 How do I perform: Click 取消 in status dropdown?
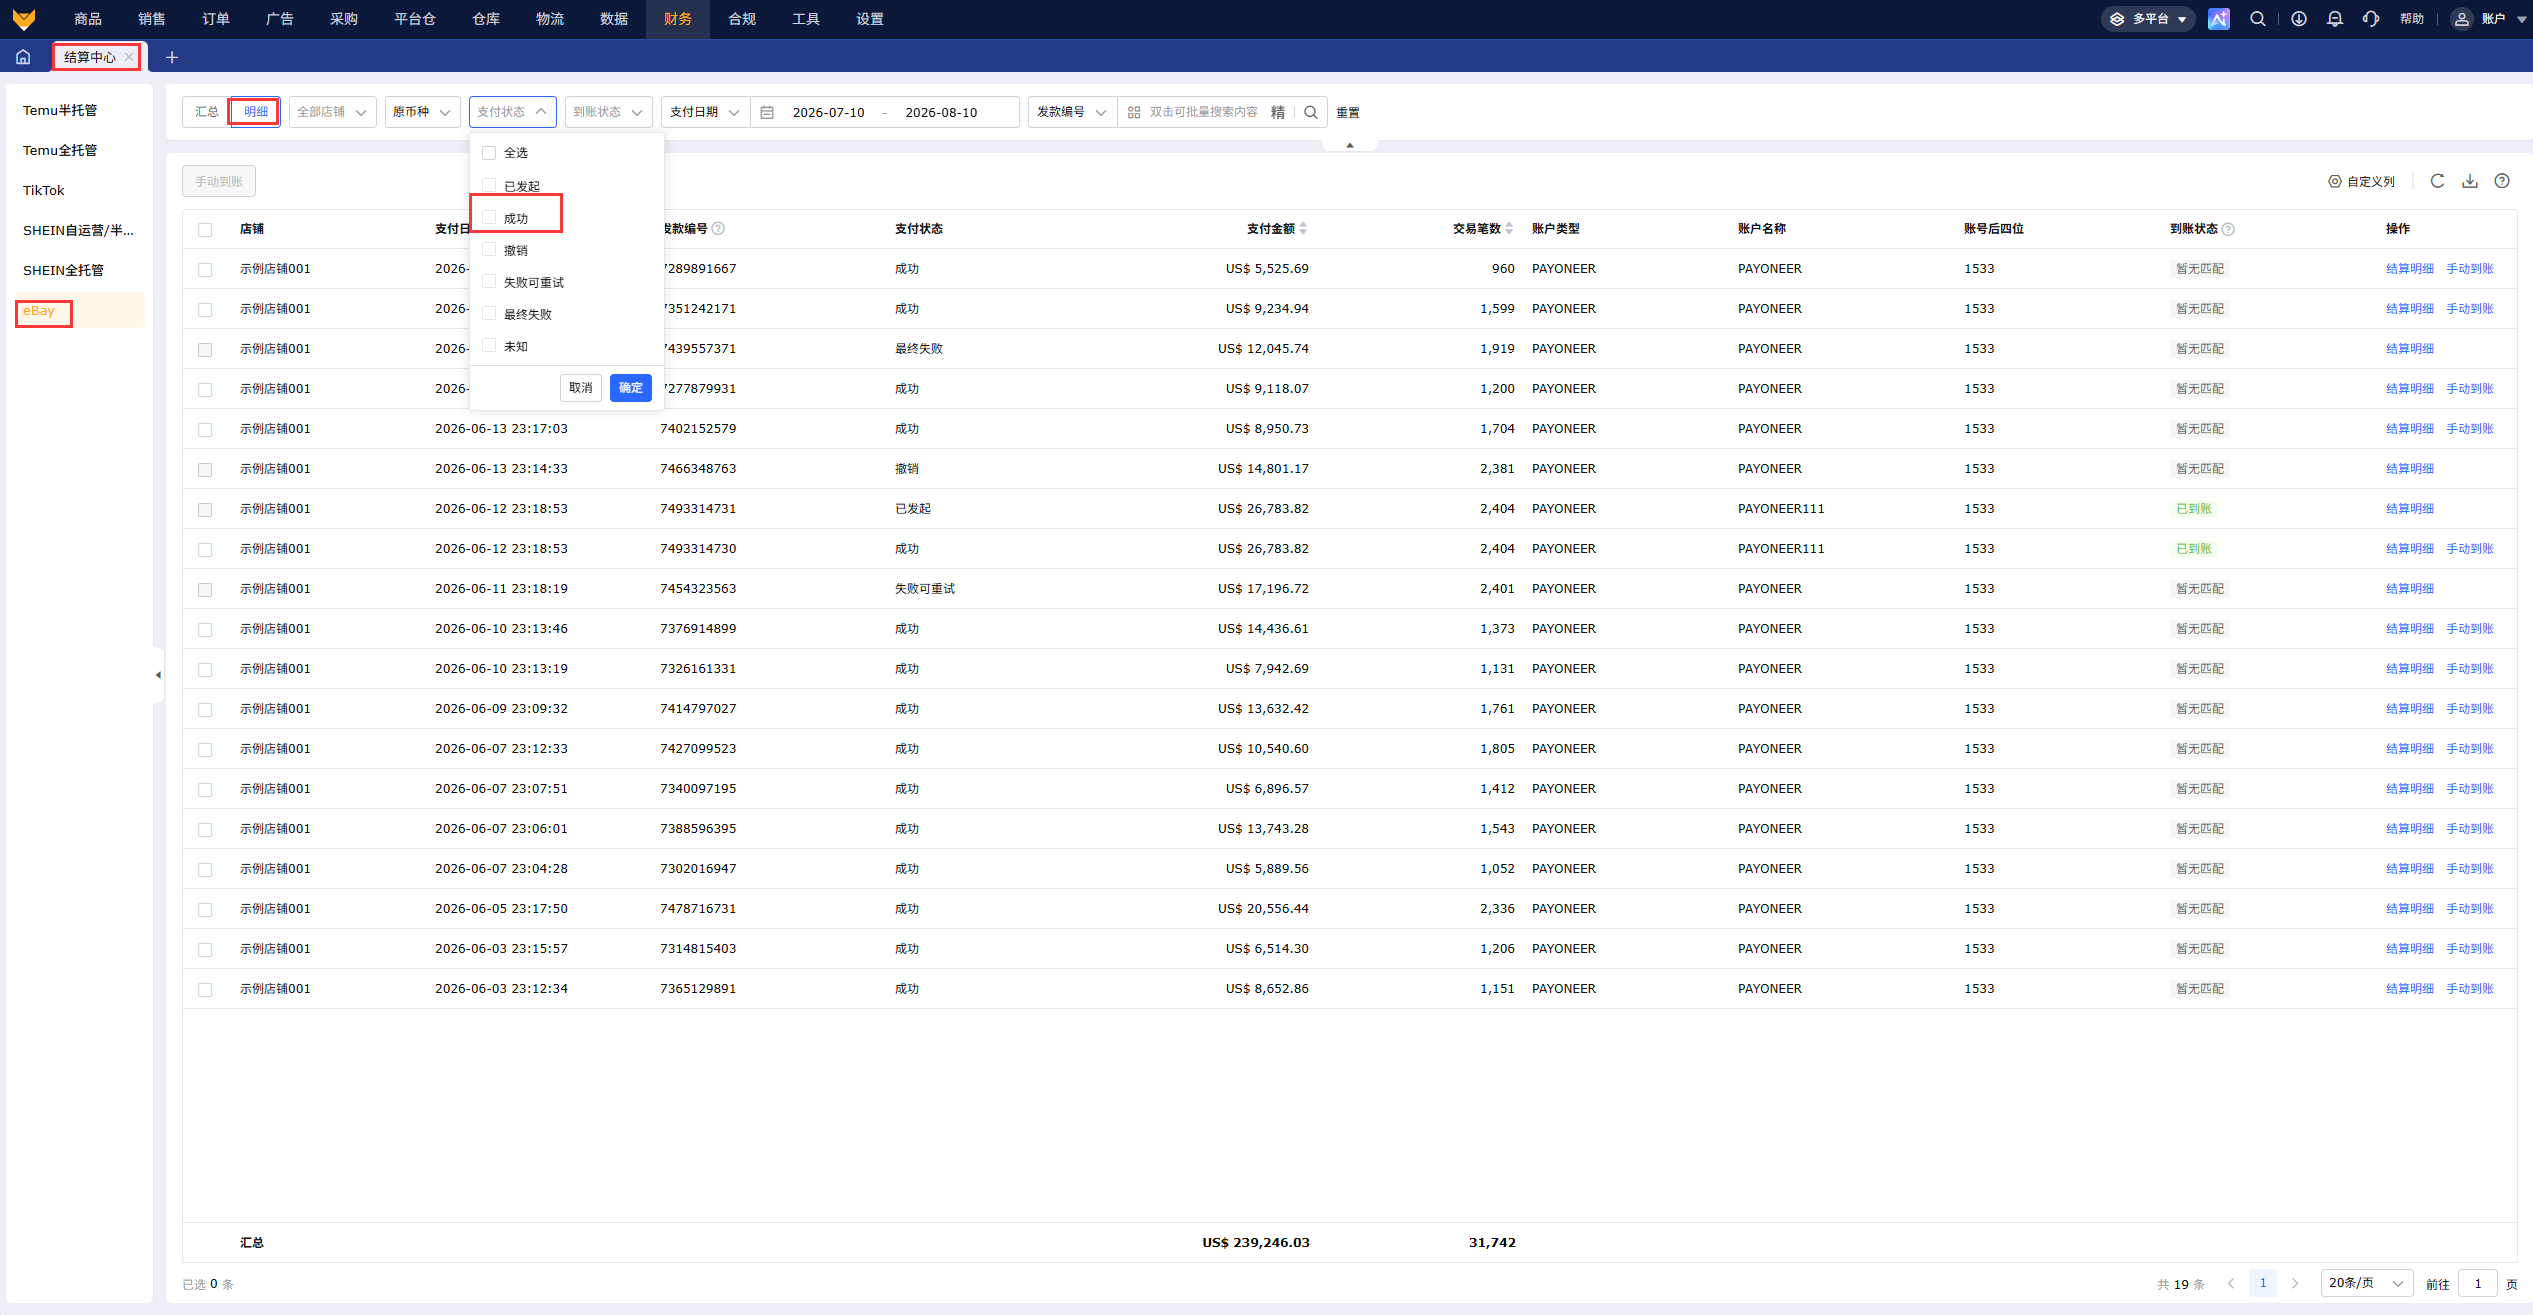580,388
